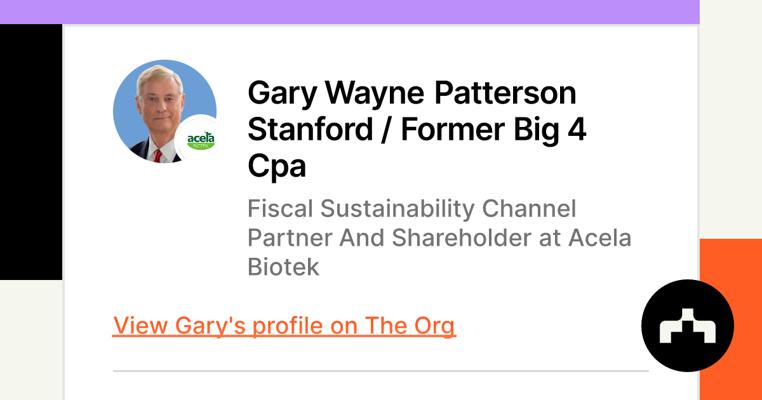Click the beige area below the black block
Viewport: 762px width, 400px height.
(30, 340)
